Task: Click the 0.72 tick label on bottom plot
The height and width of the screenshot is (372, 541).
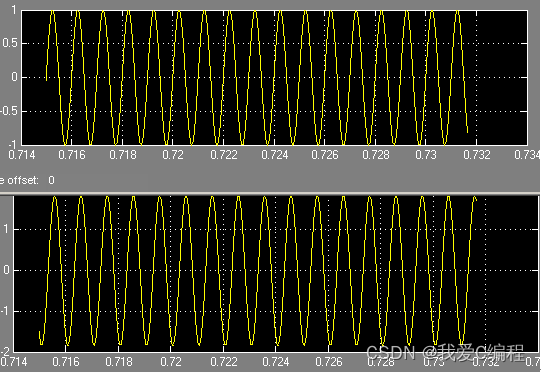Action: [x=171, y=362]
